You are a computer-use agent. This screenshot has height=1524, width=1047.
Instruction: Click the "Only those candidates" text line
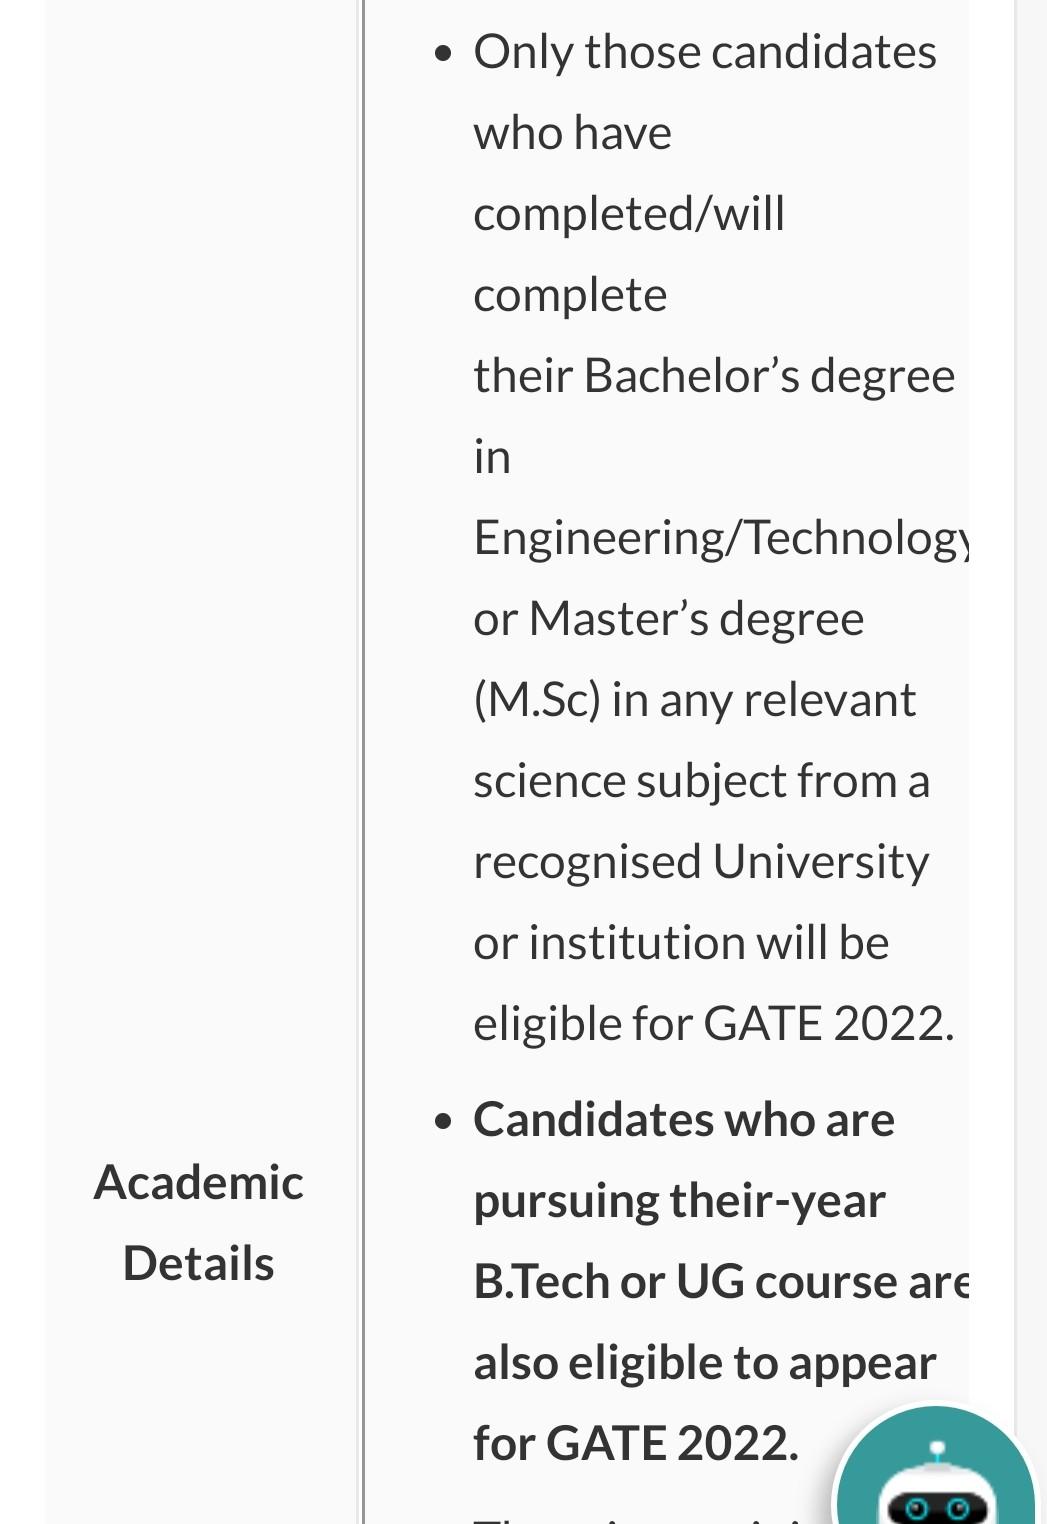[x=704, y=52]
